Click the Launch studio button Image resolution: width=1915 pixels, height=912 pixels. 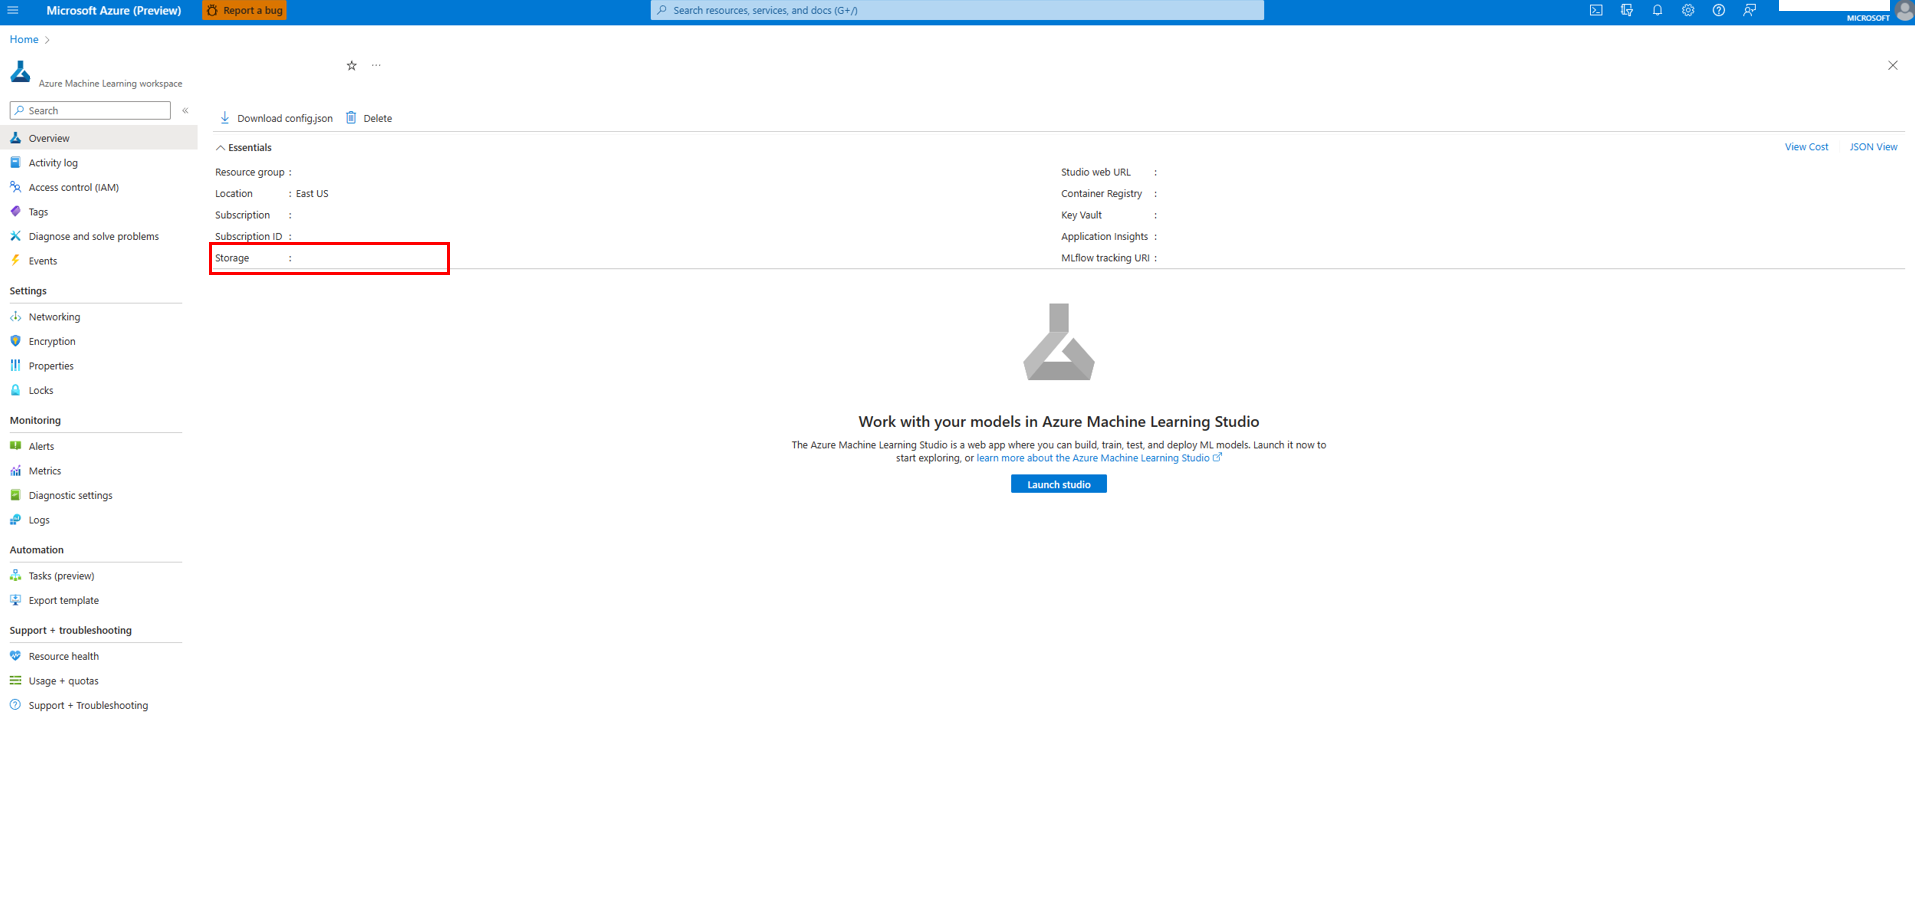point(1058,484)
